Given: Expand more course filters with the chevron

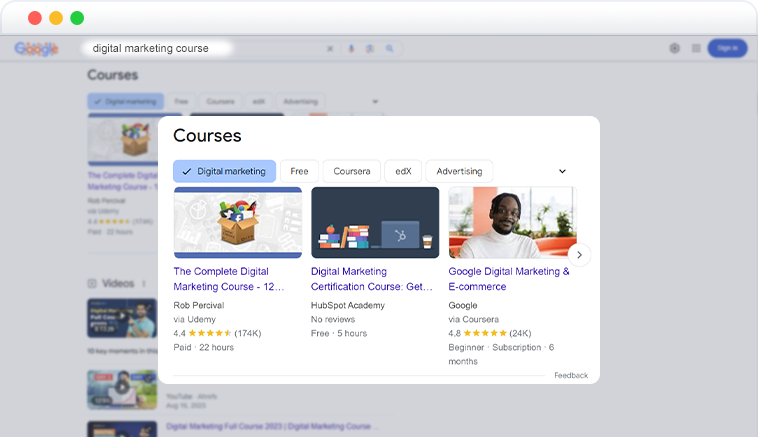Looking at the screenshot, I should tap(562, 171).
